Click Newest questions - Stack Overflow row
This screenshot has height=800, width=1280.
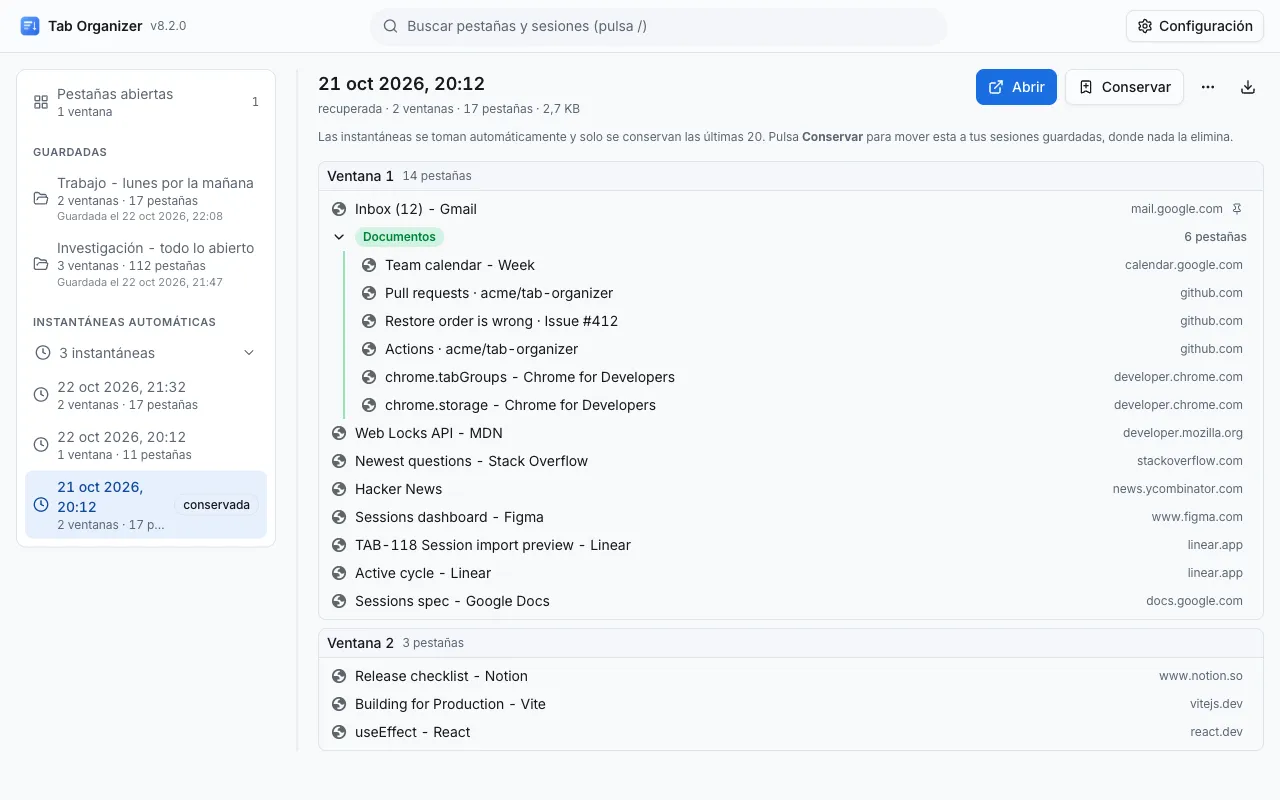tap(791, 461)
